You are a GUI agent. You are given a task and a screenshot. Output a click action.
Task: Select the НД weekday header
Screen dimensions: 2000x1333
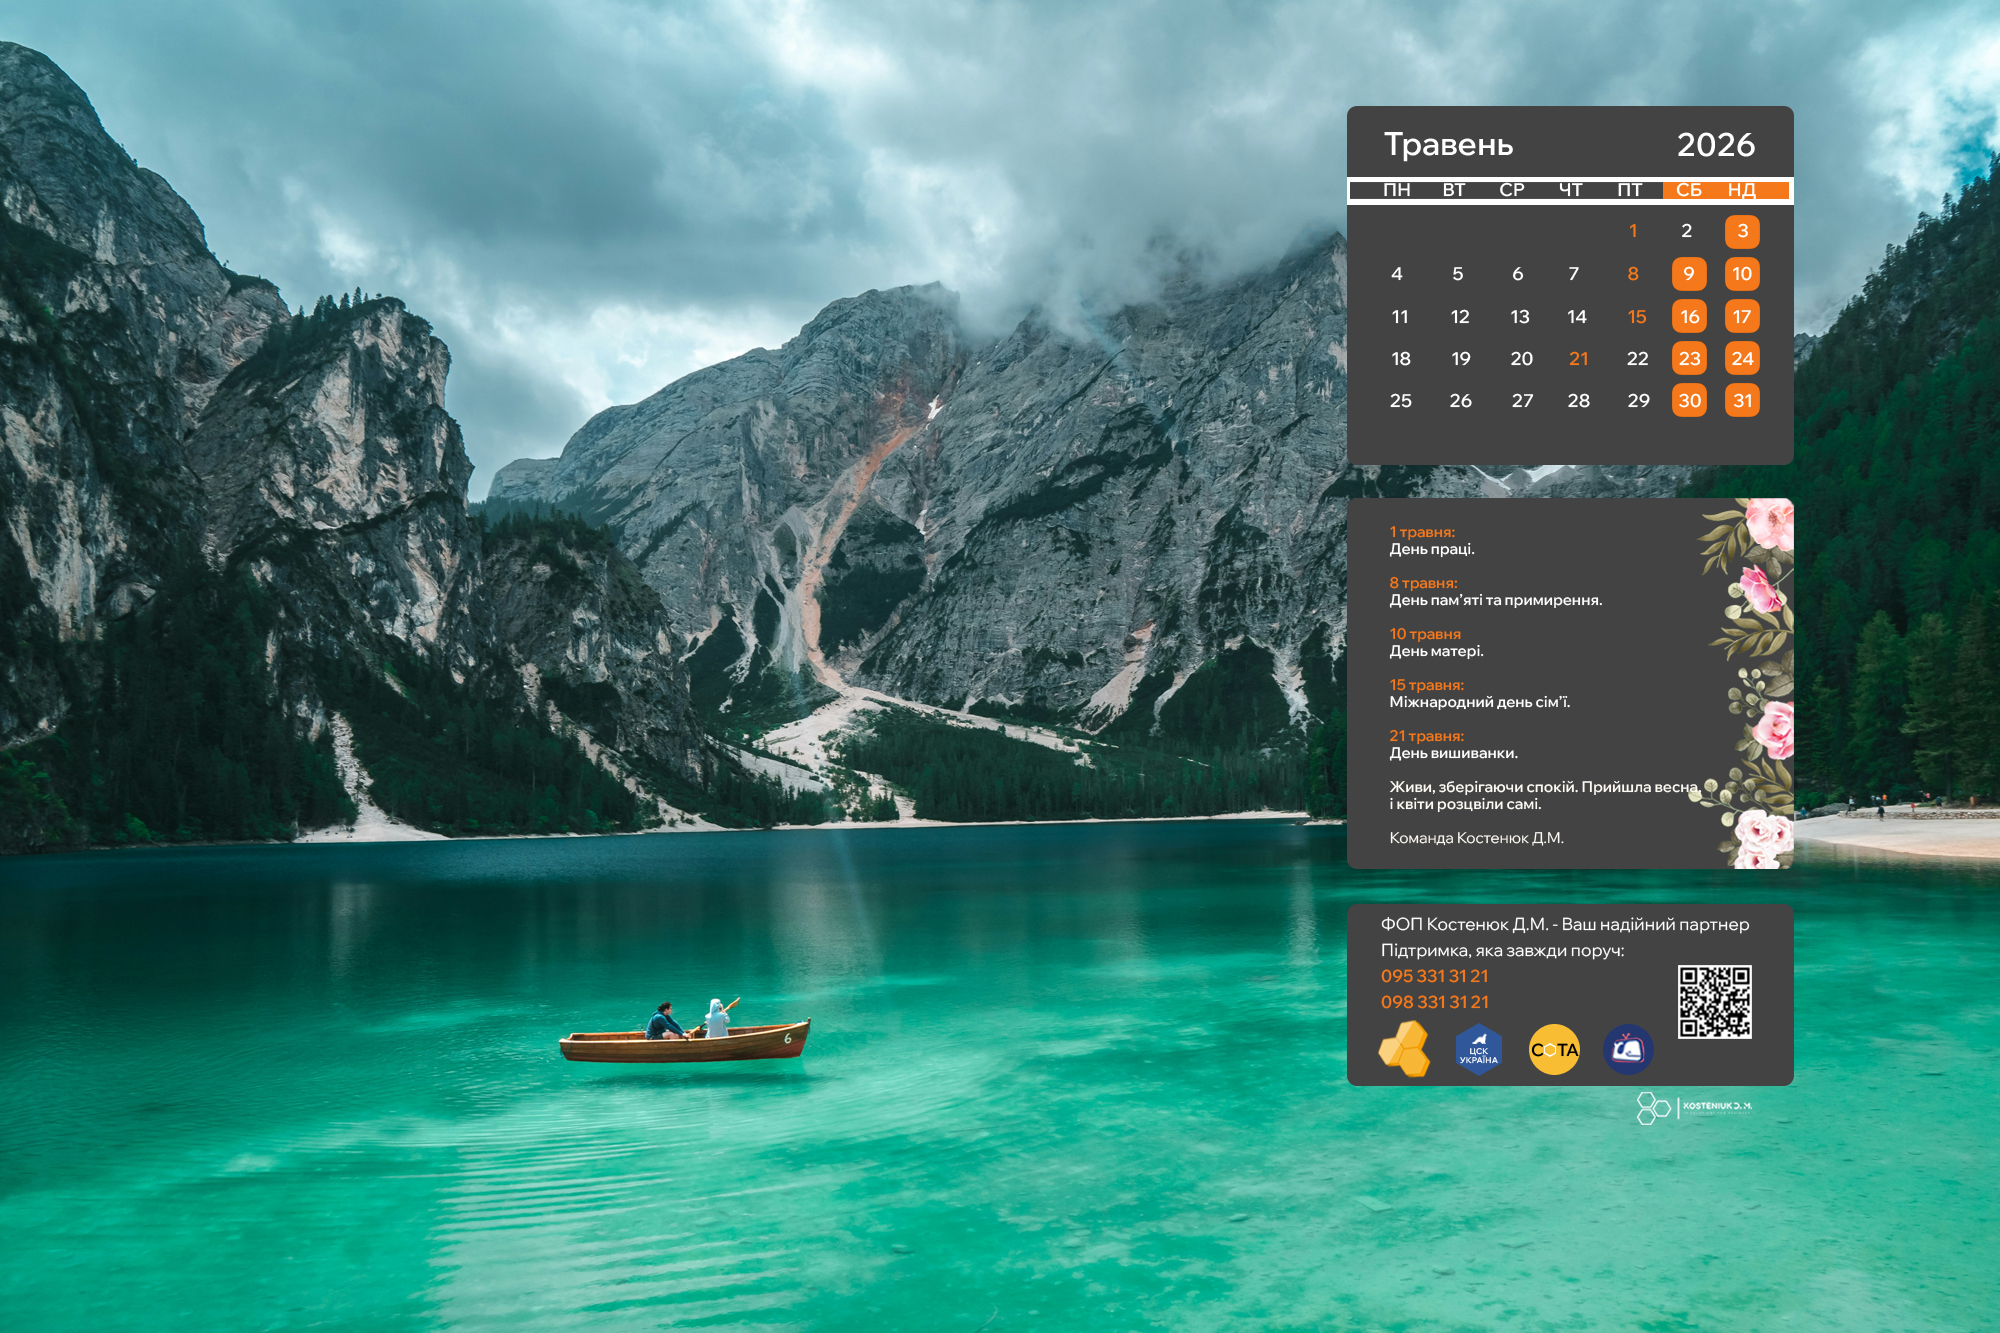(x=1742, y=190)
